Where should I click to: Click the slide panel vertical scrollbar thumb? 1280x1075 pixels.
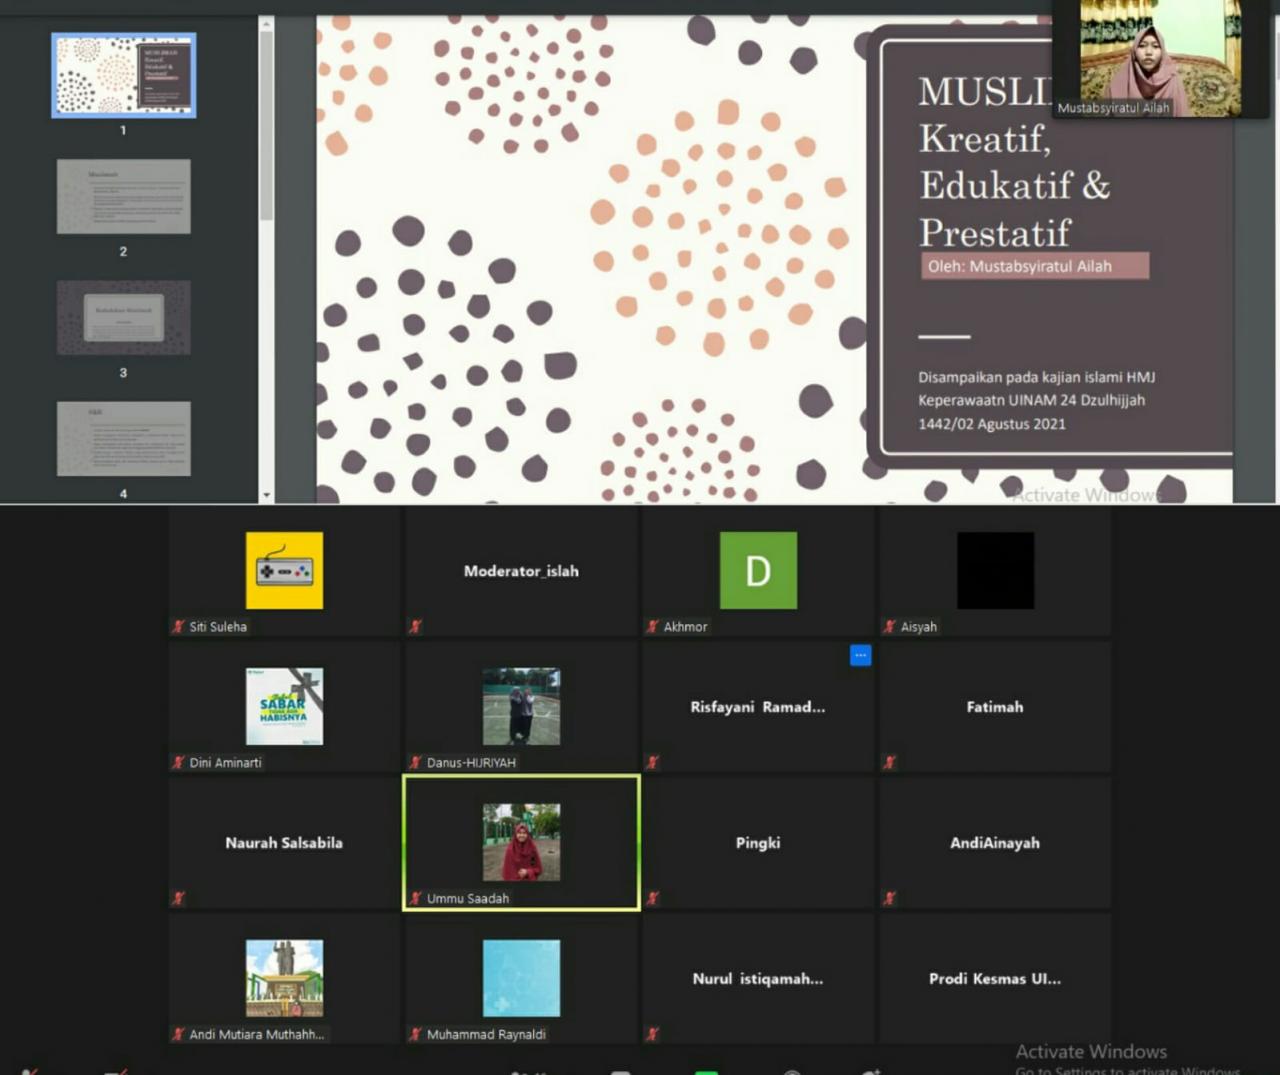266,125
